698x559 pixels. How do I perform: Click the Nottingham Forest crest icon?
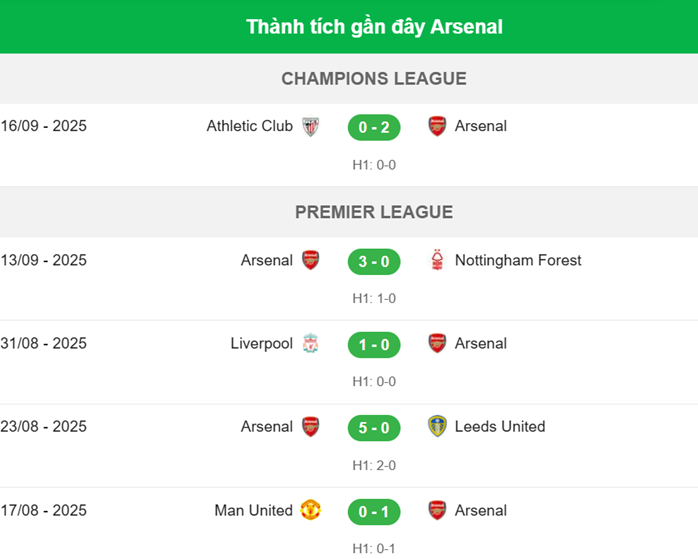tap(437, 261)
